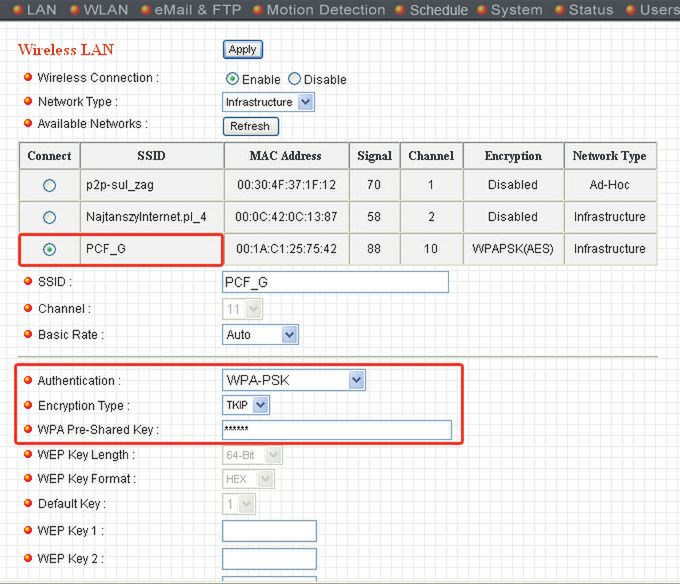The width and height of the screenshot is (680, 584).
Task: Open Network Type Infrastructure dropdown
Action: point(268,102)
